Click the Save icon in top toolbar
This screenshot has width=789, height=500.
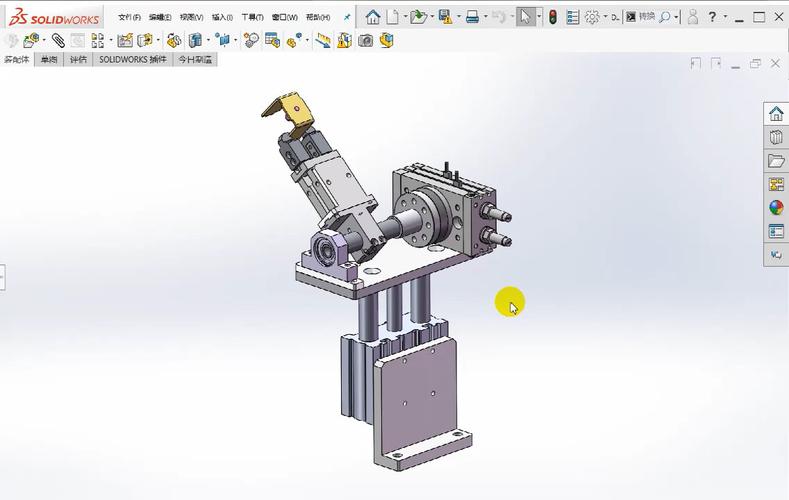[x=445, y=17]
